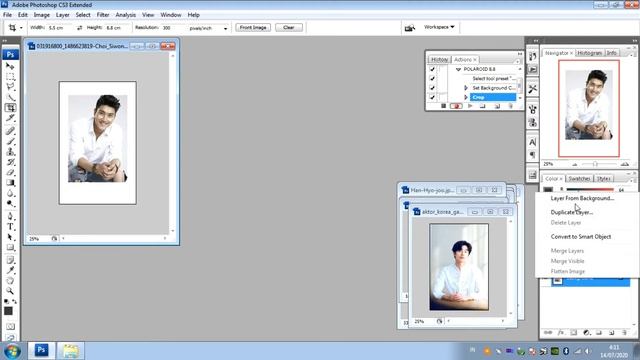
Task: Expand the Set Background Color step
Action: pyautogui.click(x=466, y=88)
